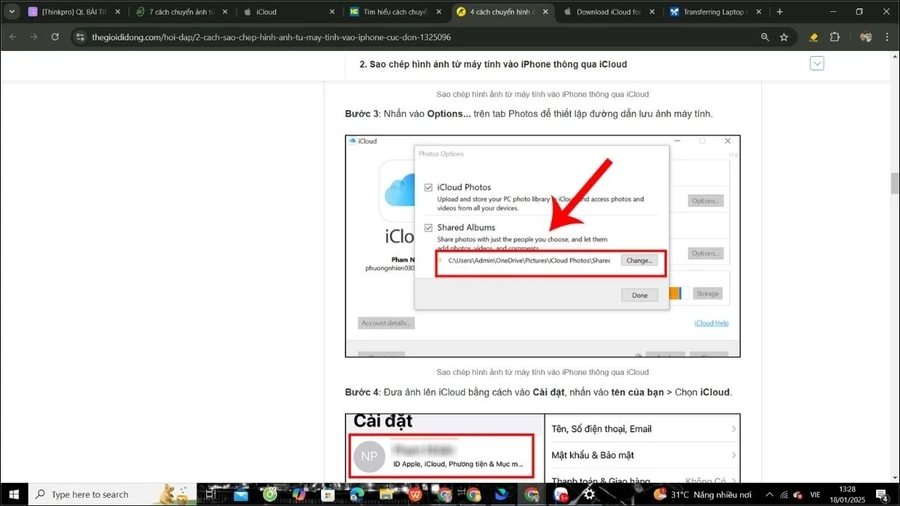The width and height of the screenshot is (900, 506).
Task: Open Task View on the taskbar
Action: click(x=211, y=494)
